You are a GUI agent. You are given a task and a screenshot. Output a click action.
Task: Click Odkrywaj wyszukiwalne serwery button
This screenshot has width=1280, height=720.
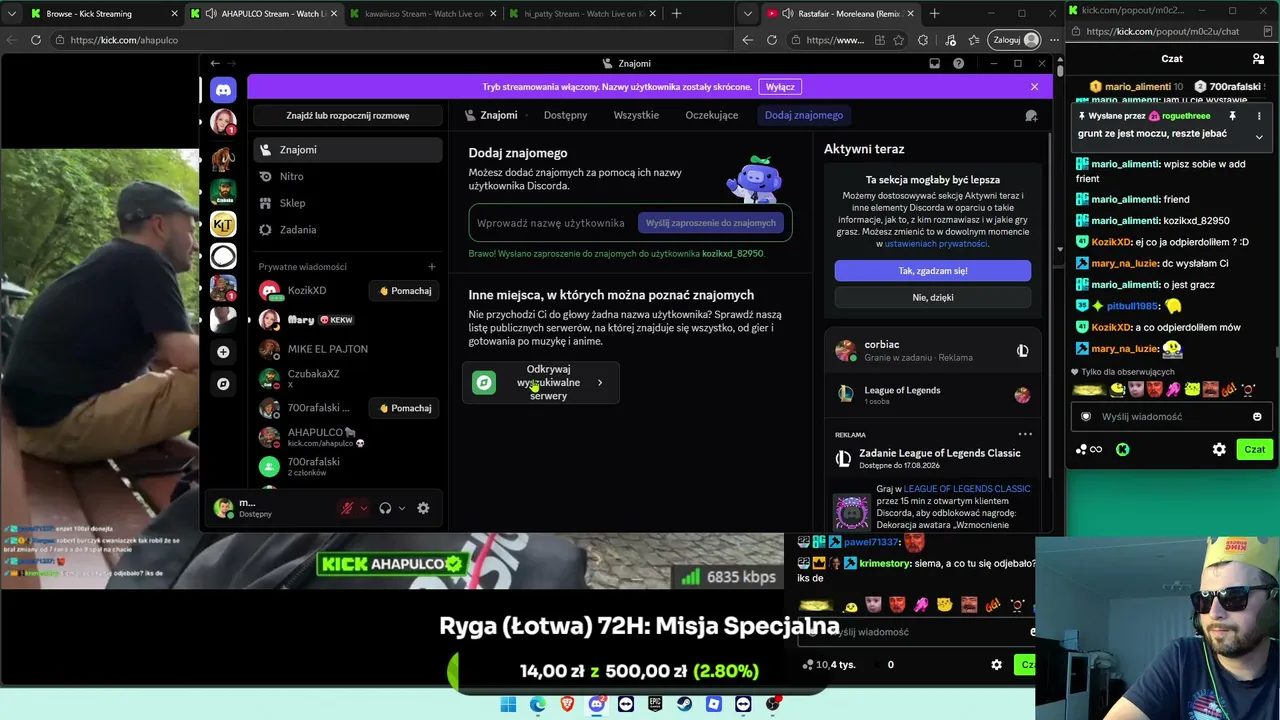[x=541, y=382]
